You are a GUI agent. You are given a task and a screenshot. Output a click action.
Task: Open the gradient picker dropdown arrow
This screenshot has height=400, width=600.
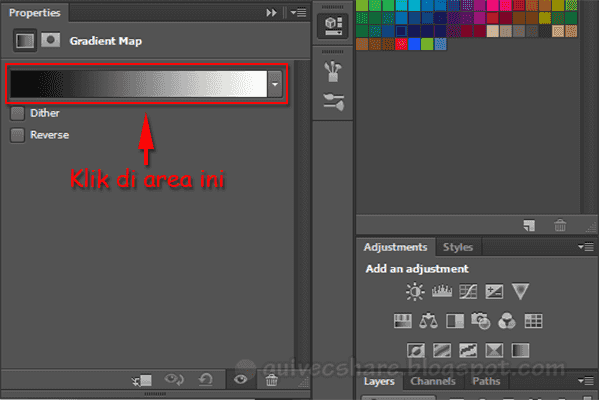click(x=275, y=84)
